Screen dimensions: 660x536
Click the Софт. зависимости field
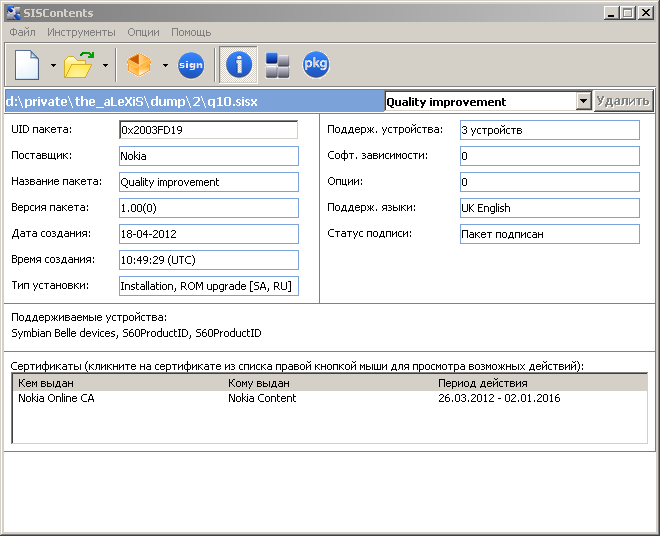pos(550,156)
